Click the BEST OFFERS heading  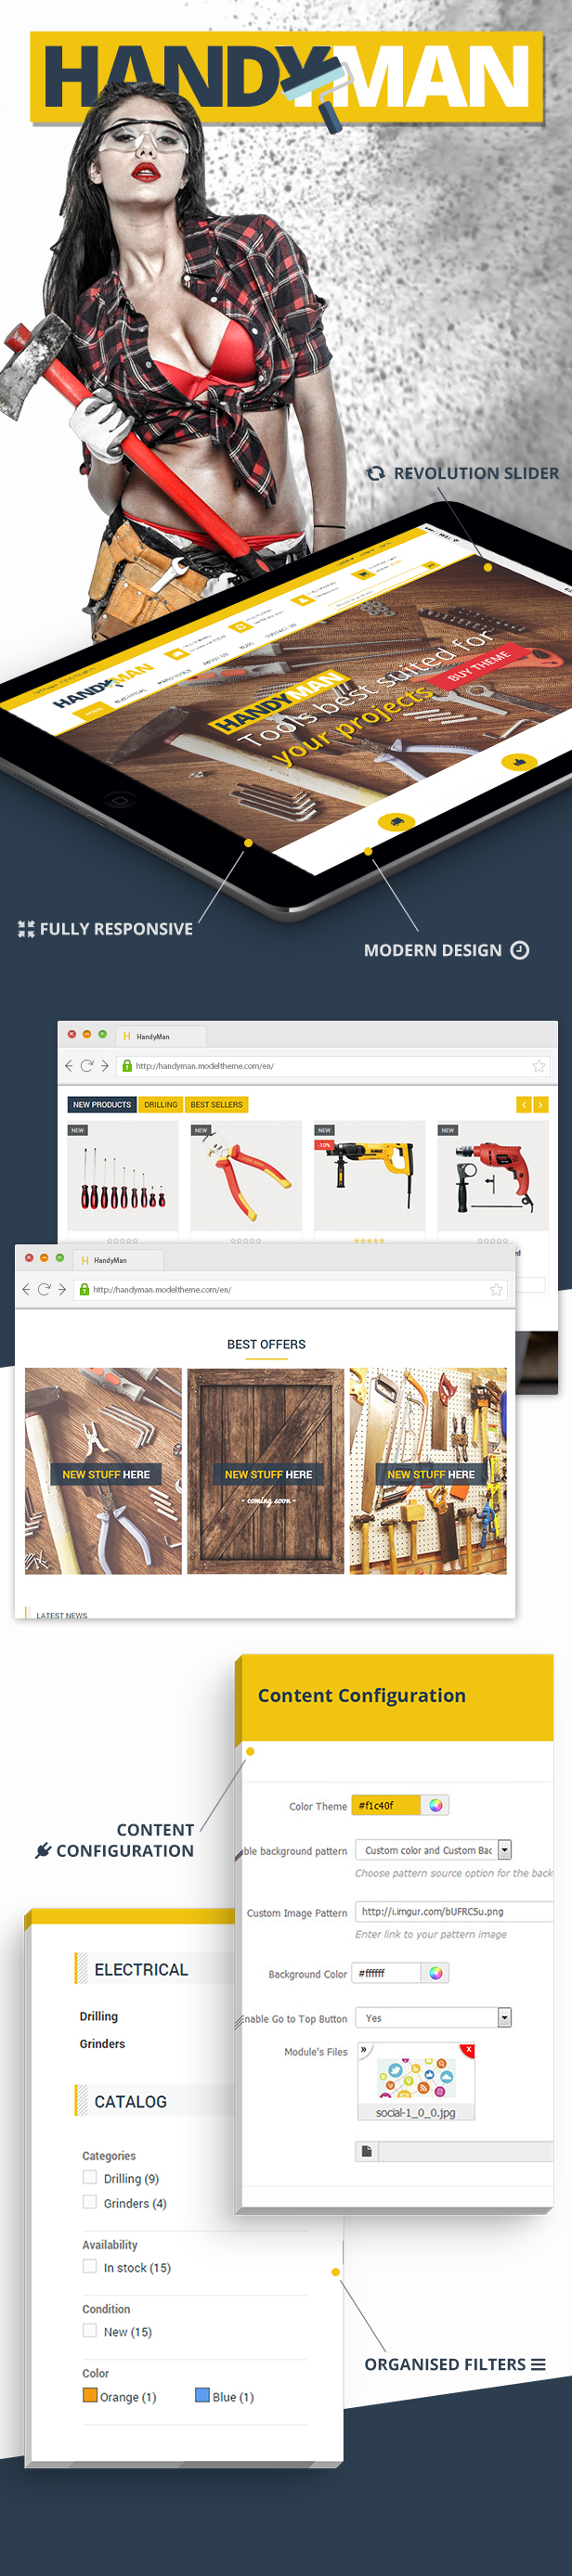[x=266, y=1344]
